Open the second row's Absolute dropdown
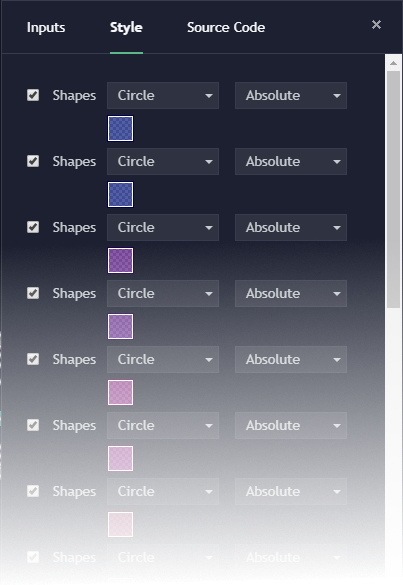 pos(291,162)
